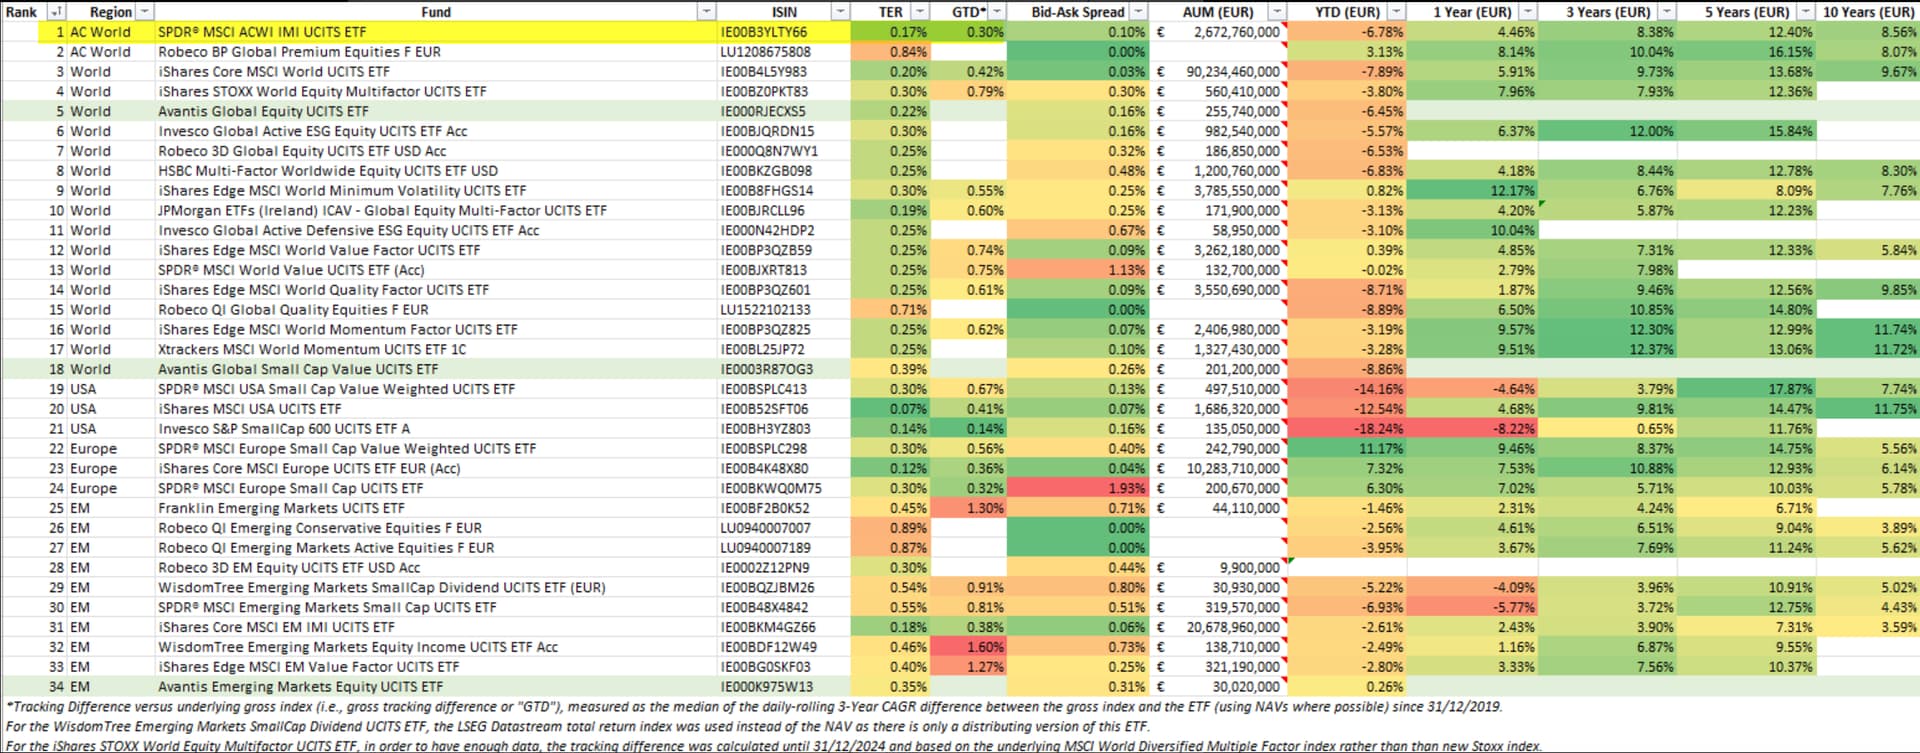This screenshot has height=753, width=1920.
Task: Click the iShares Core MSCI Europe UCITS ETF EUR (Acc) cell
Action: pyautogui.click(x=436, y=468)
